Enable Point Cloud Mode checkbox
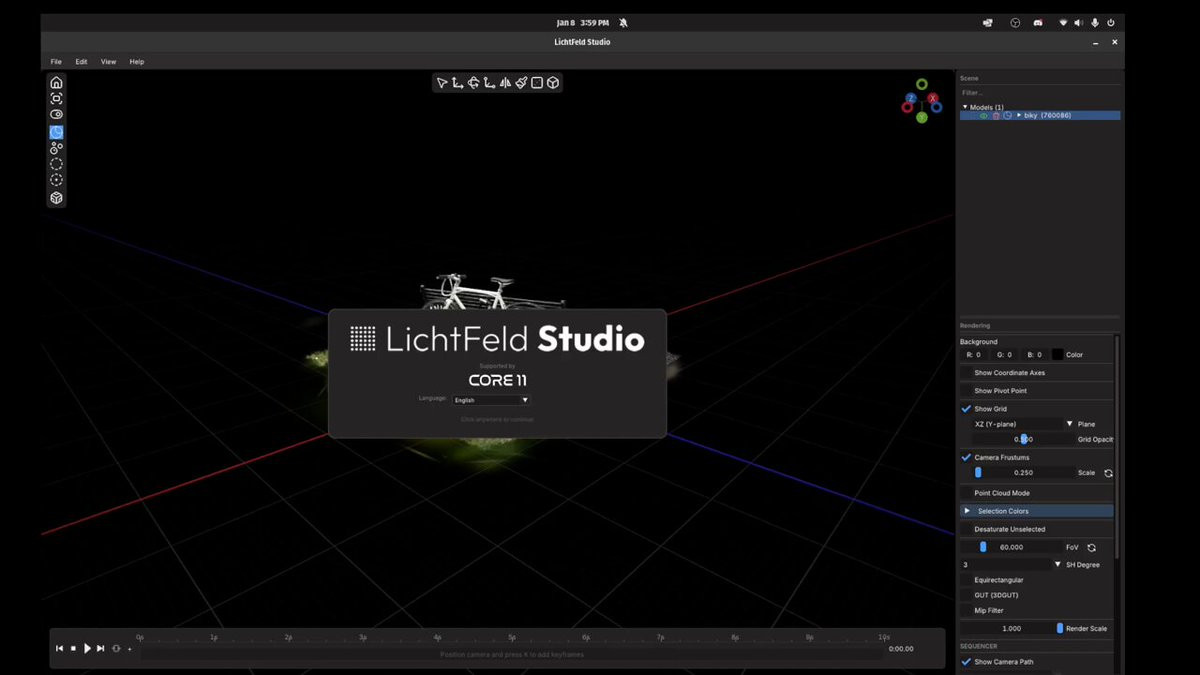1200x675 pixels. (966, 493)
